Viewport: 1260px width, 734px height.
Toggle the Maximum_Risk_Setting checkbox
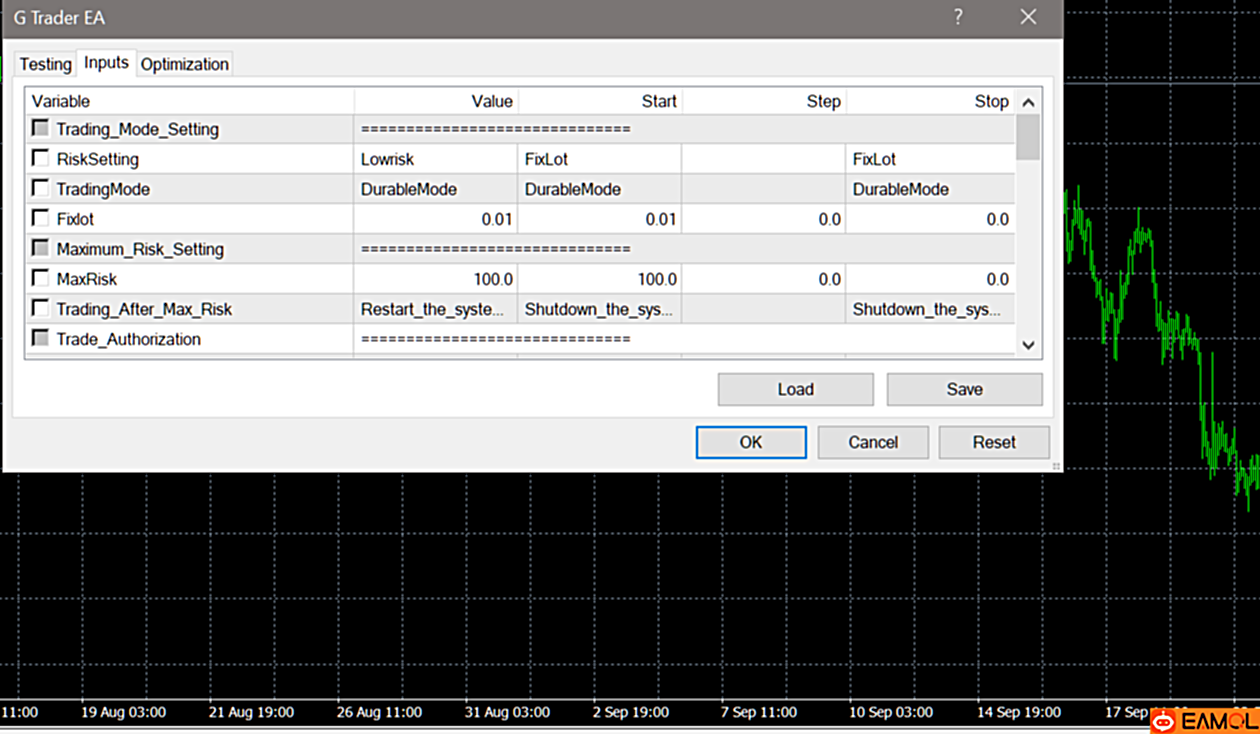pos(40,248)
